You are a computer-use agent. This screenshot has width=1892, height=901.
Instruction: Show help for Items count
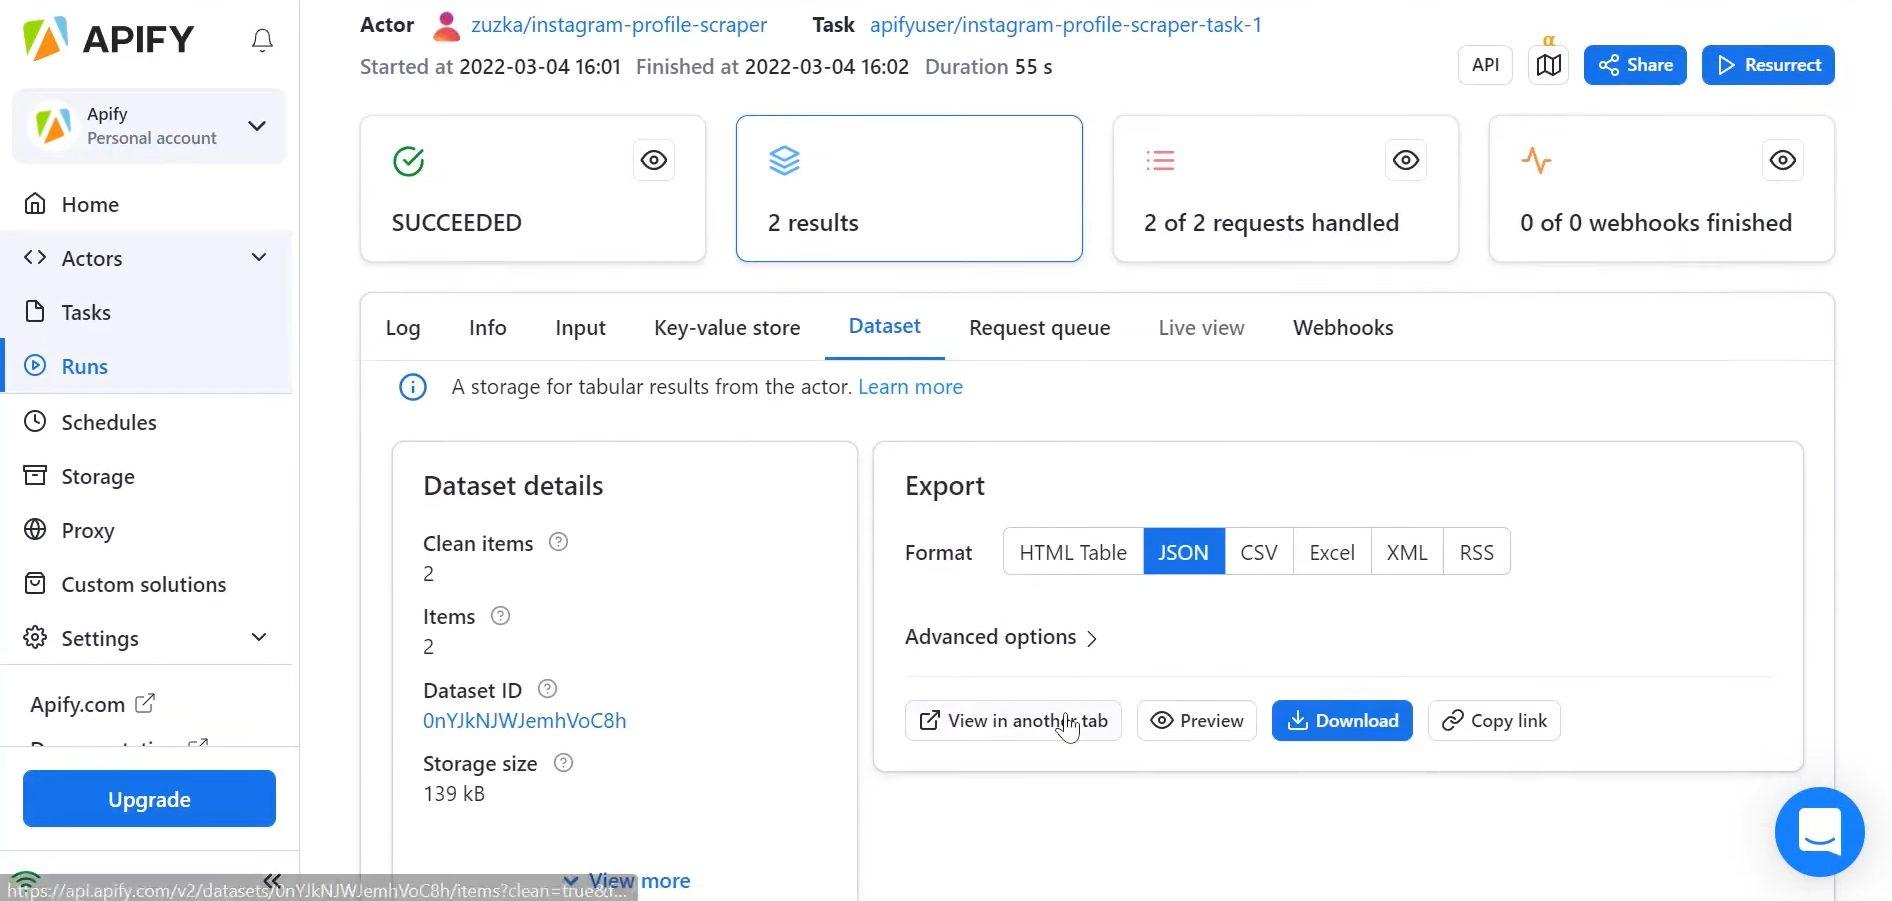[501, 616]
